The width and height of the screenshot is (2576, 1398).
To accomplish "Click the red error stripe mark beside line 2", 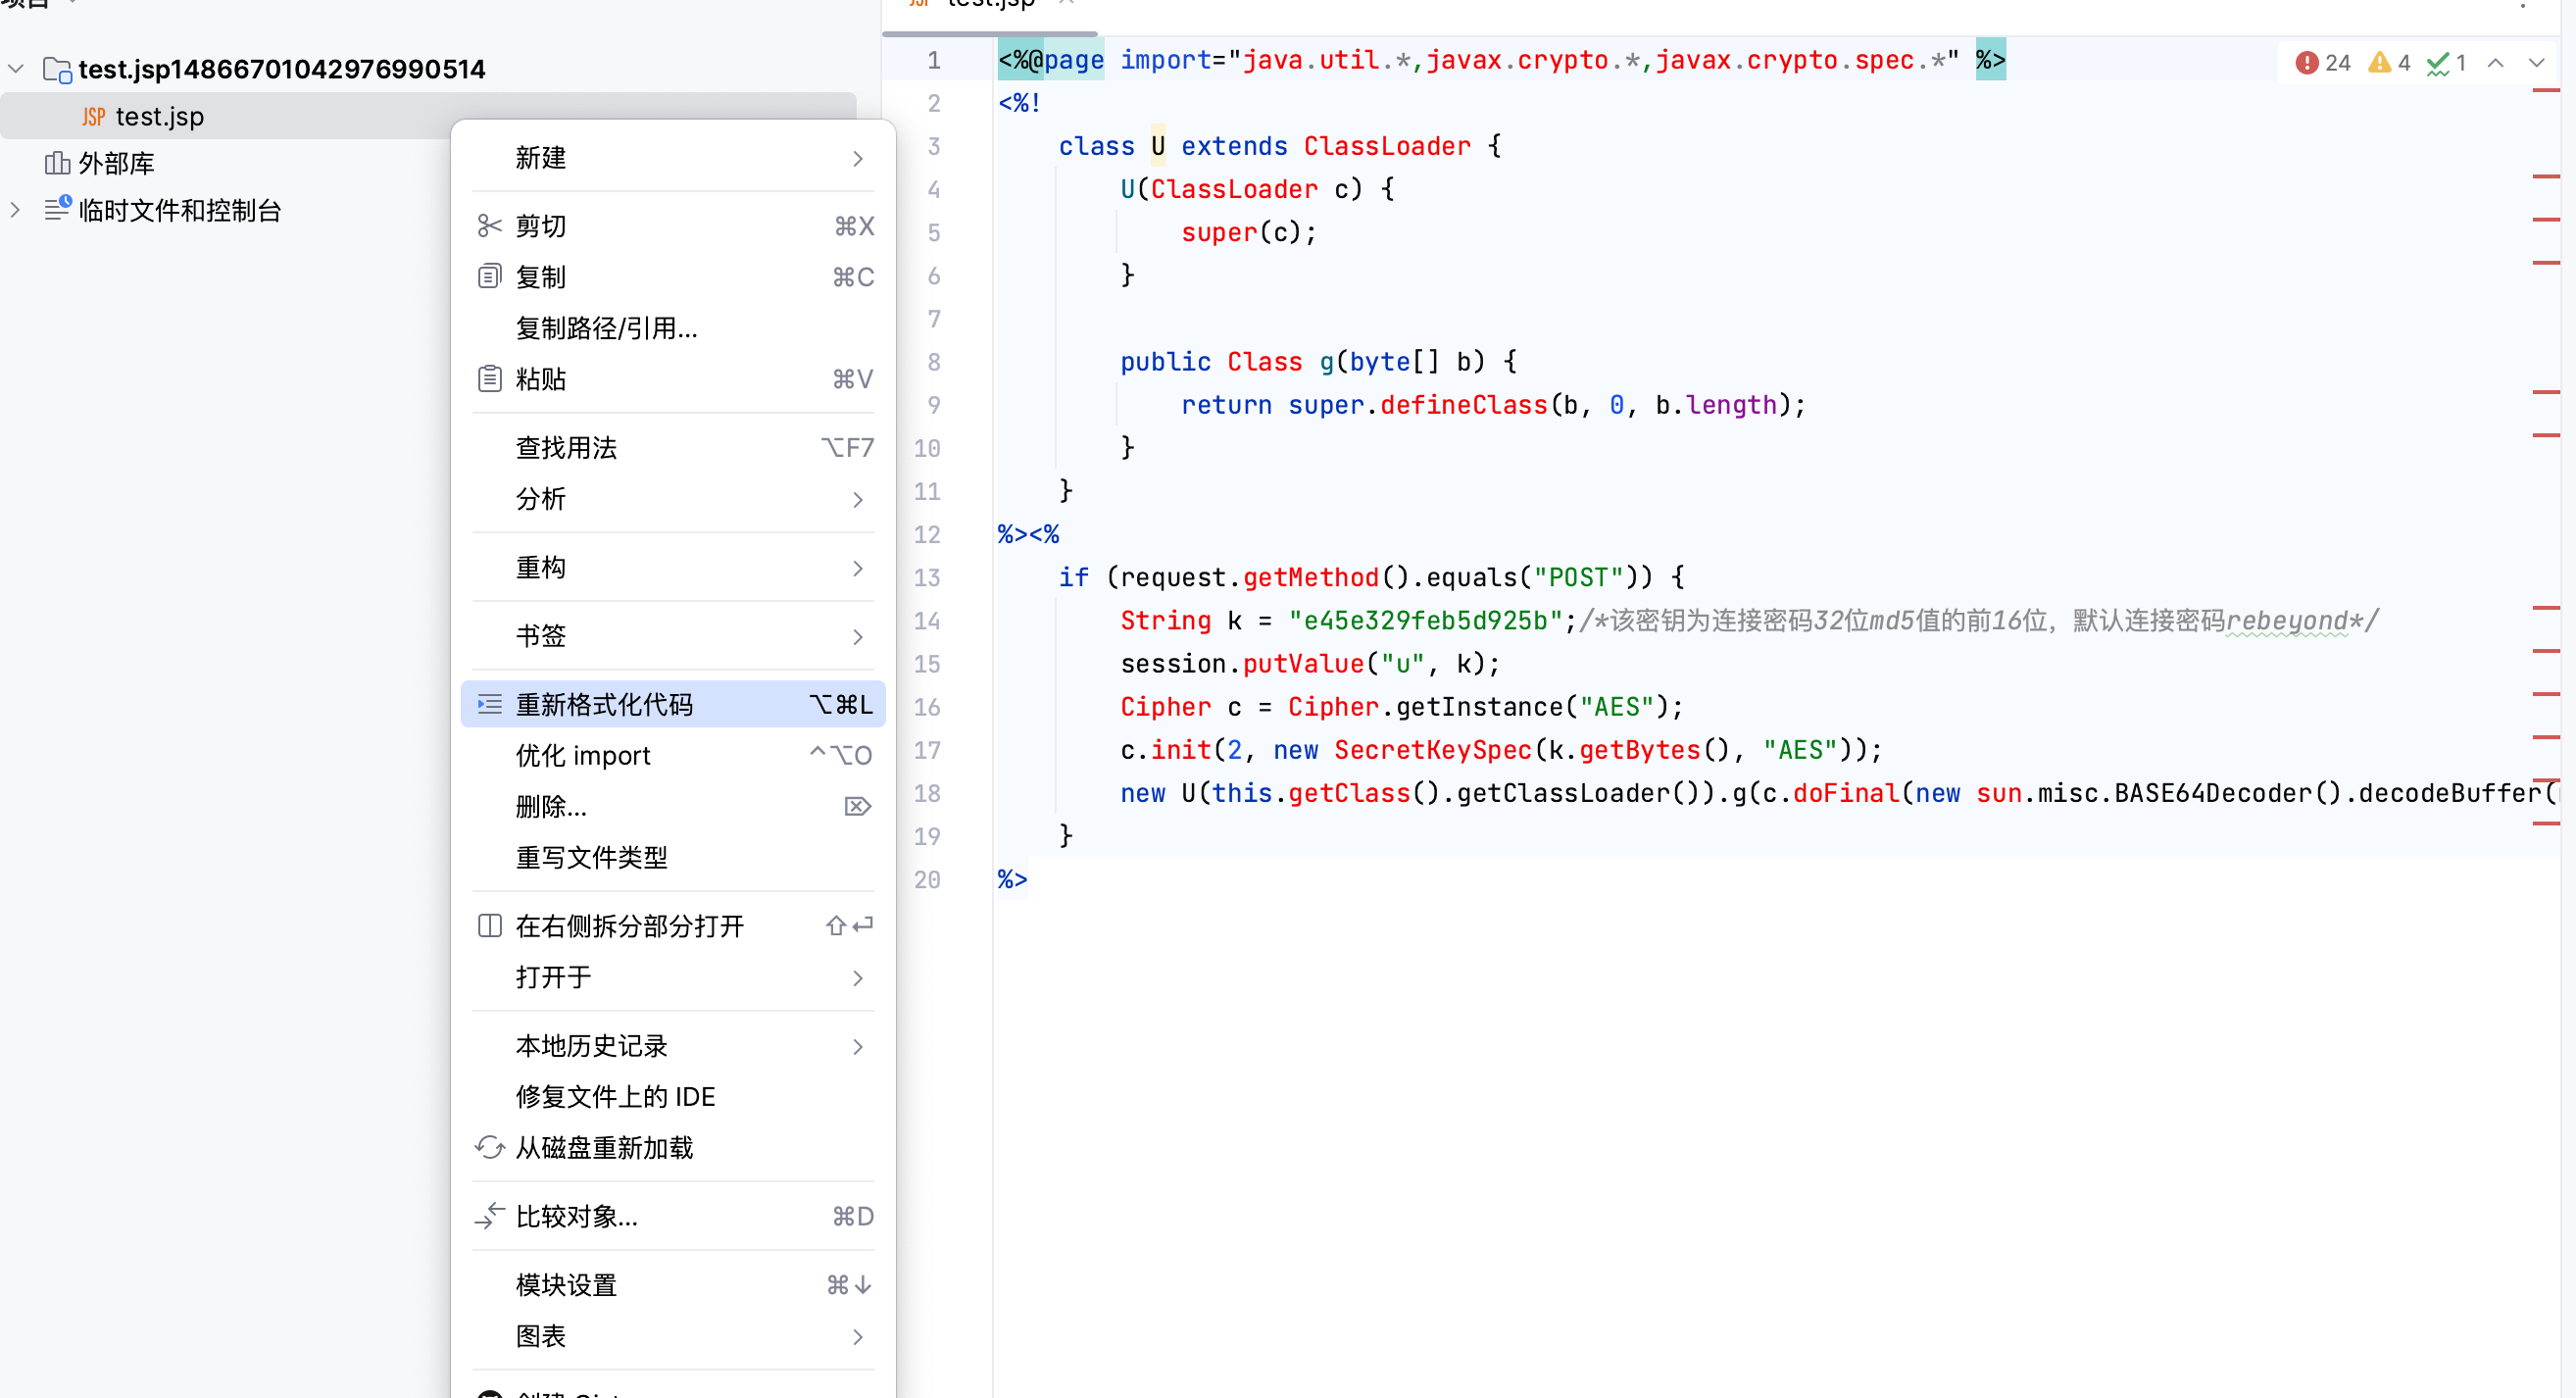I will [x=2545, y=91].
